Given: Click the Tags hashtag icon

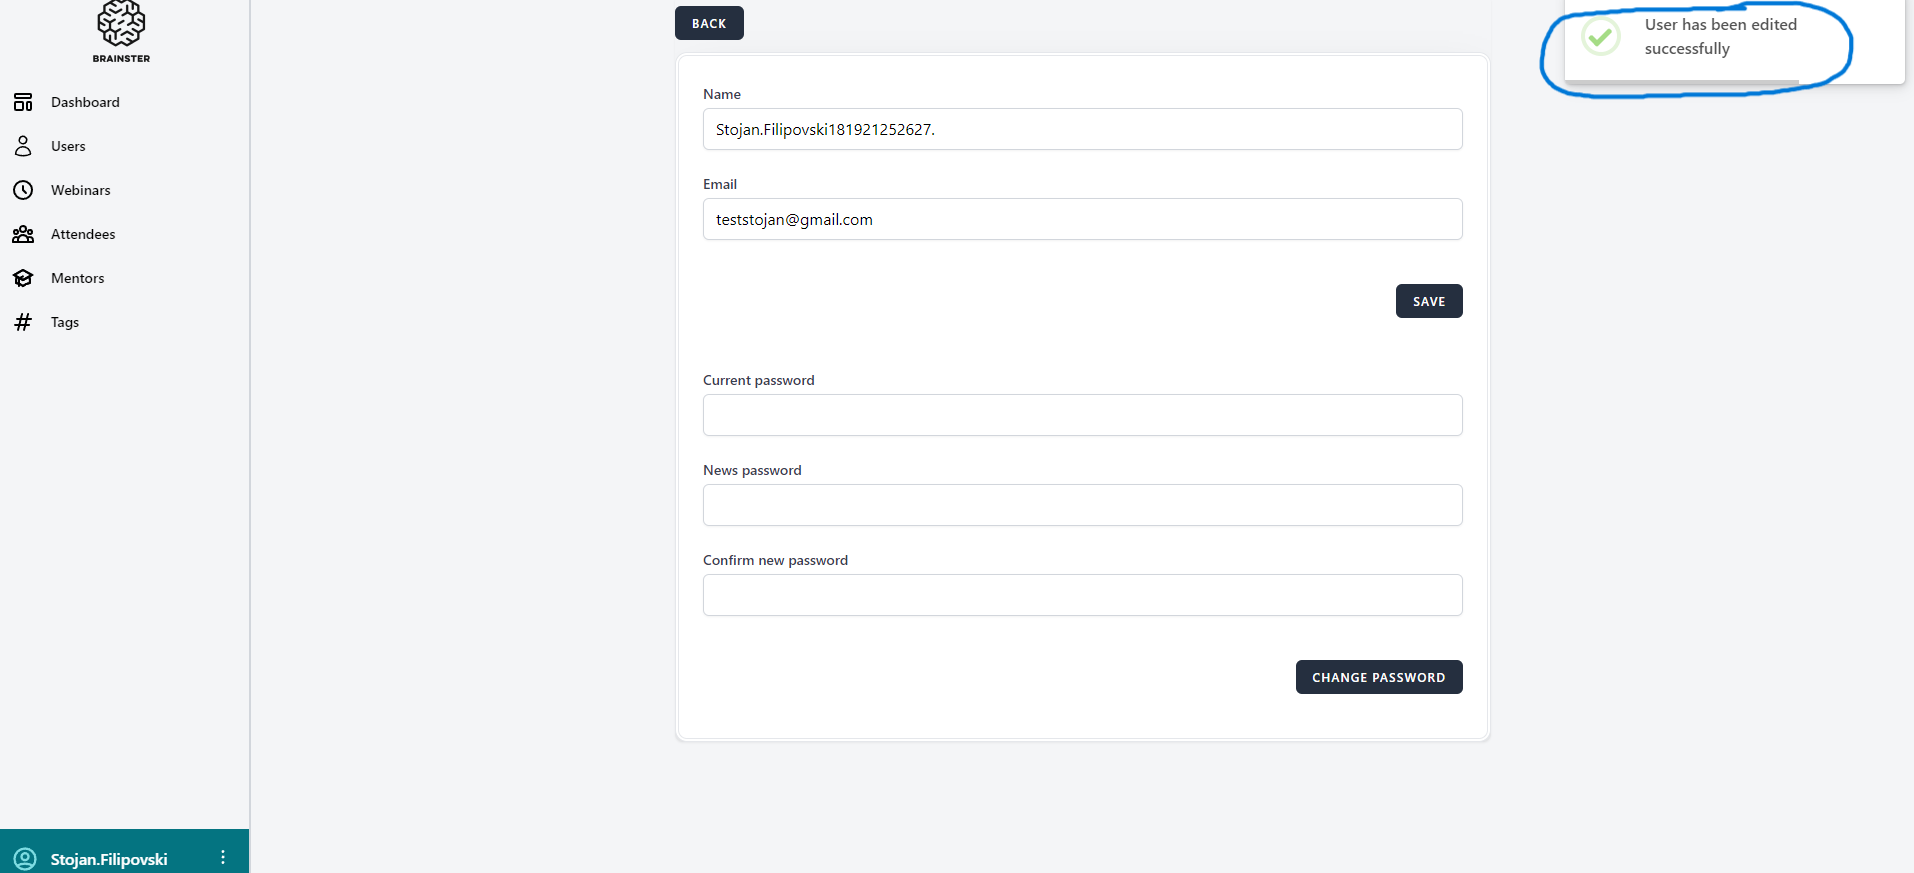Looking at the screenshot, I should pyautogui.click(x=23, y=322).
